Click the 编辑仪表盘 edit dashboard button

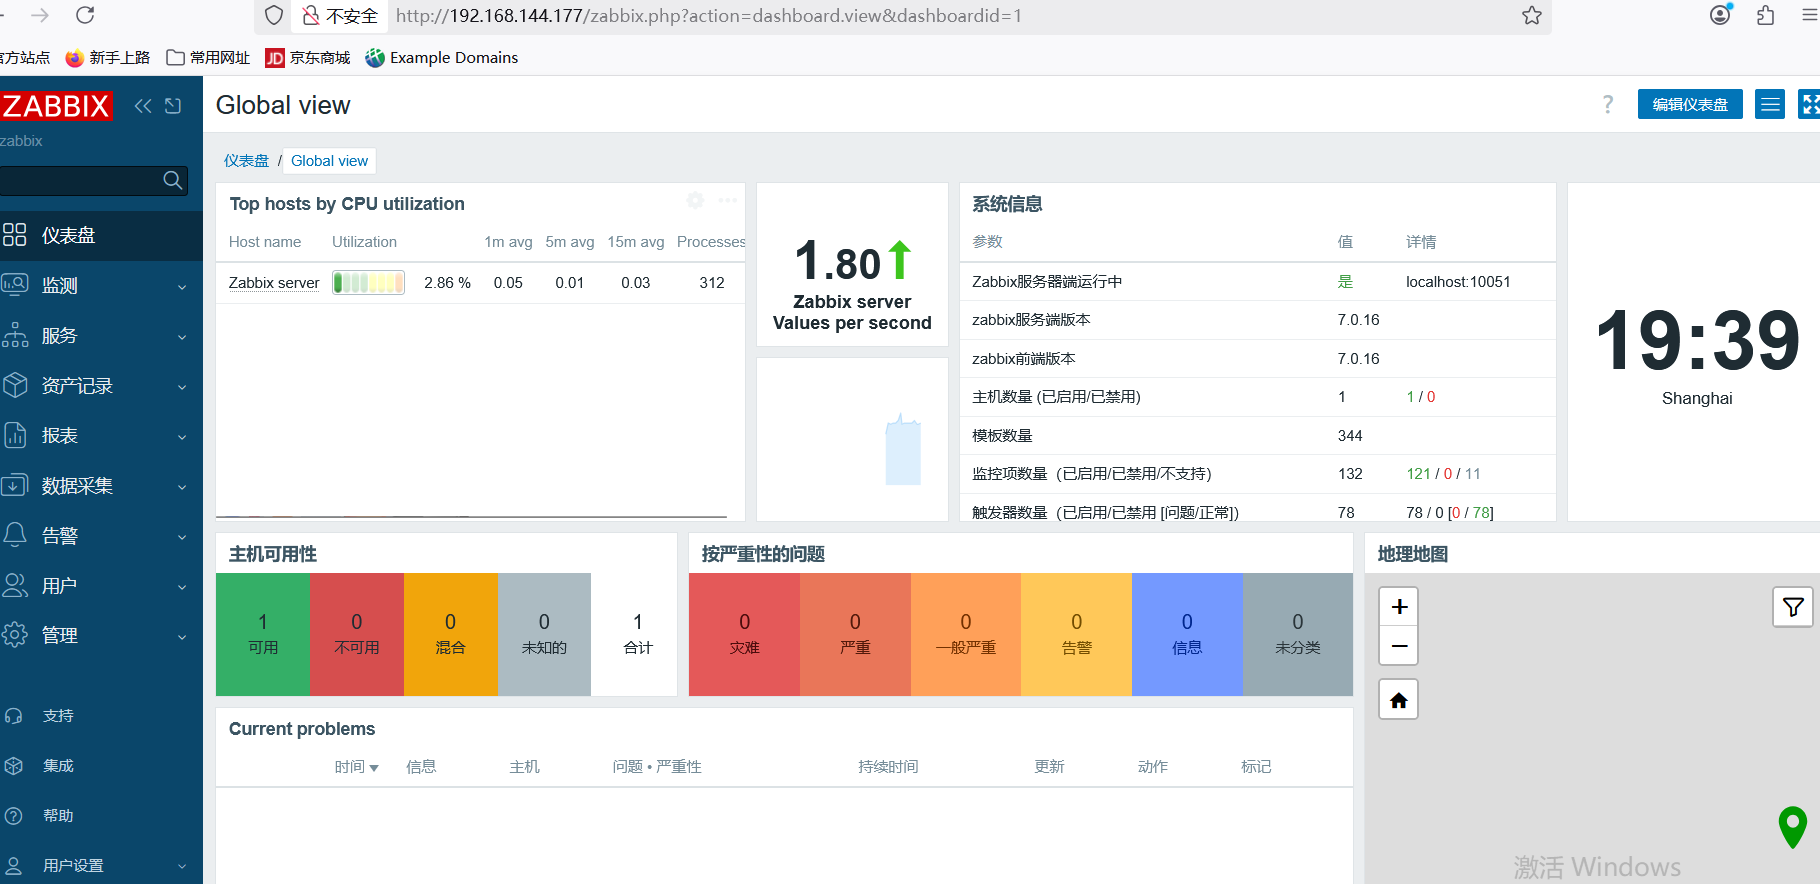(x=1690, y=105)
